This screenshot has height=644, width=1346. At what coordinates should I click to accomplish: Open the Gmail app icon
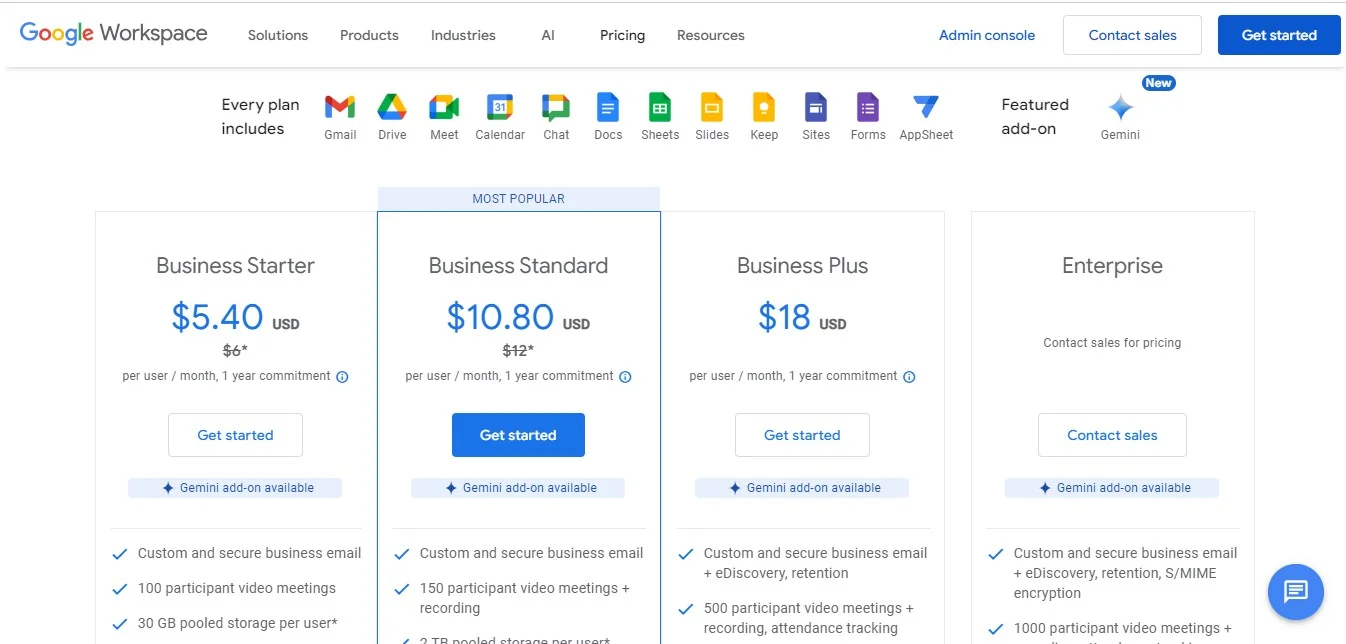[340, 106]
